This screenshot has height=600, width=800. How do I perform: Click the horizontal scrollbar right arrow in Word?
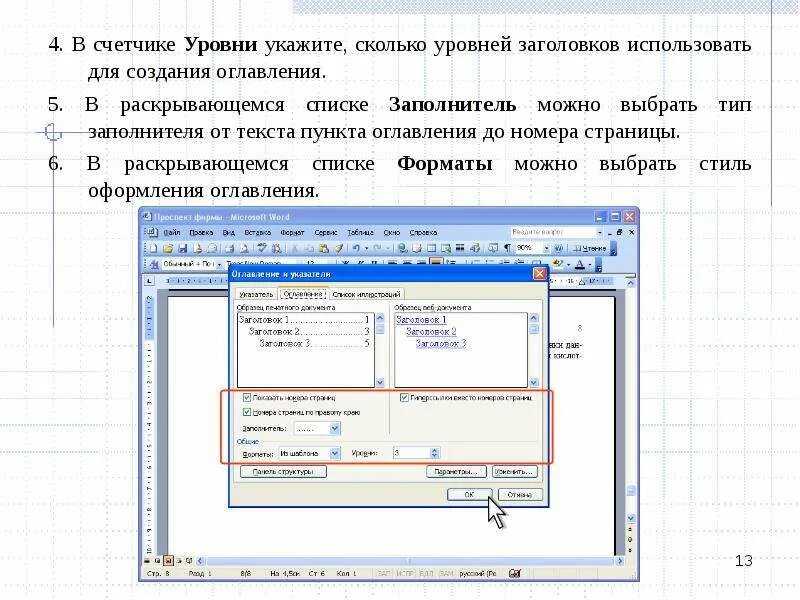[620, 560]
